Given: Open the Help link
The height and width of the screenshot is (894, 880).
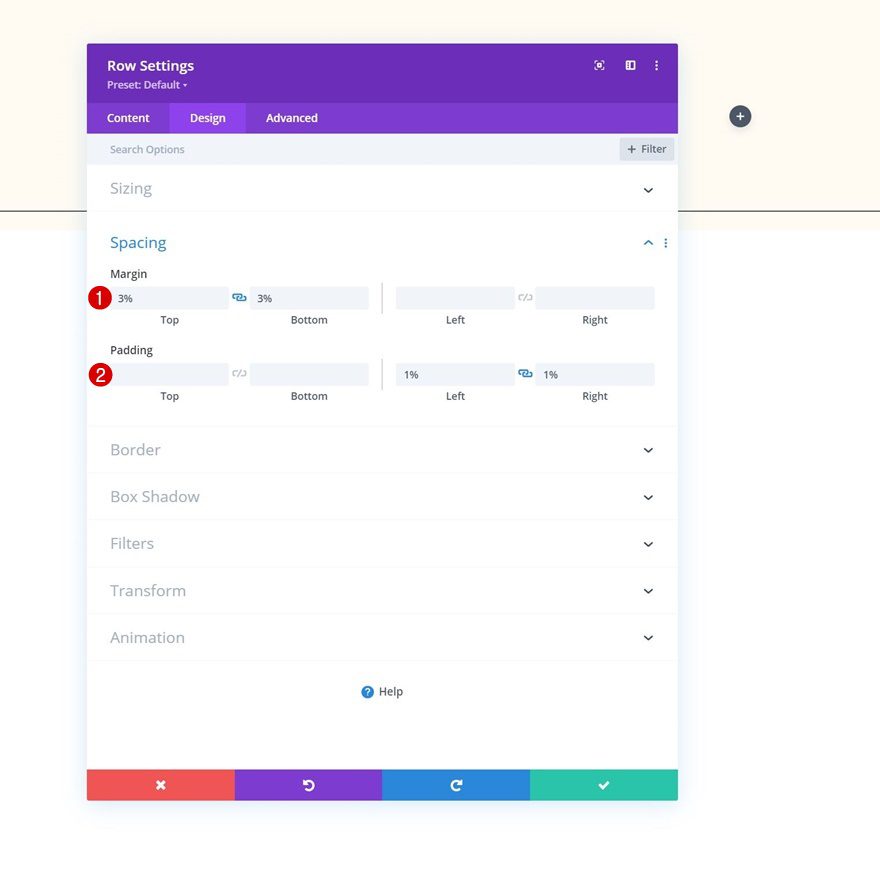Looking at the screenshot, I should pyautogui.click(x=382, y=692).
